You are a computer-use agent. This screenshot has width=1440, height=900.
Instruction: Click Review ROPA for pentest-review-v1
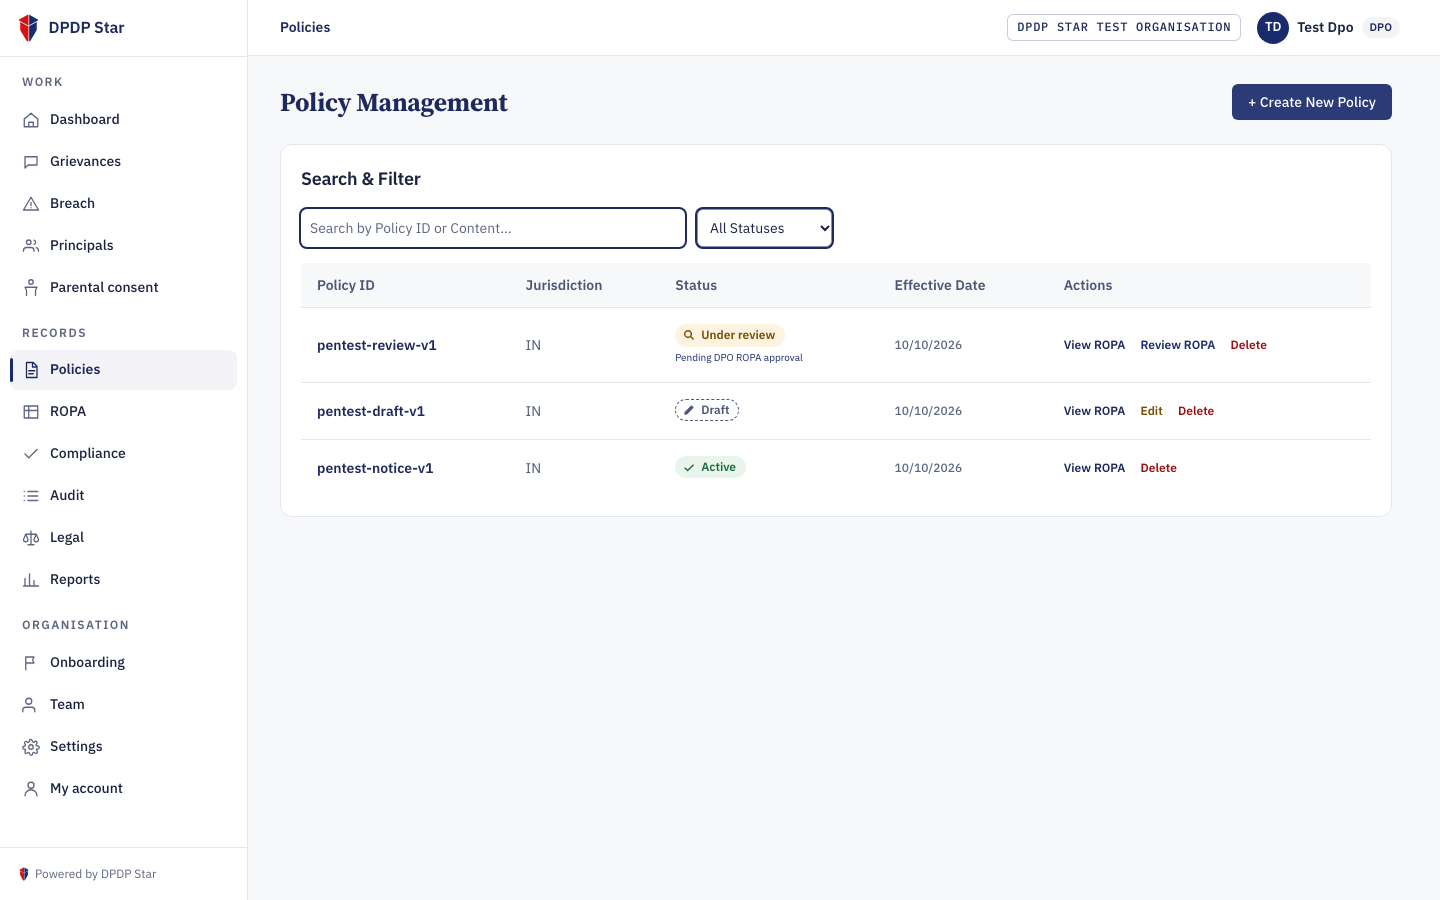click(x=1178, y=345)
